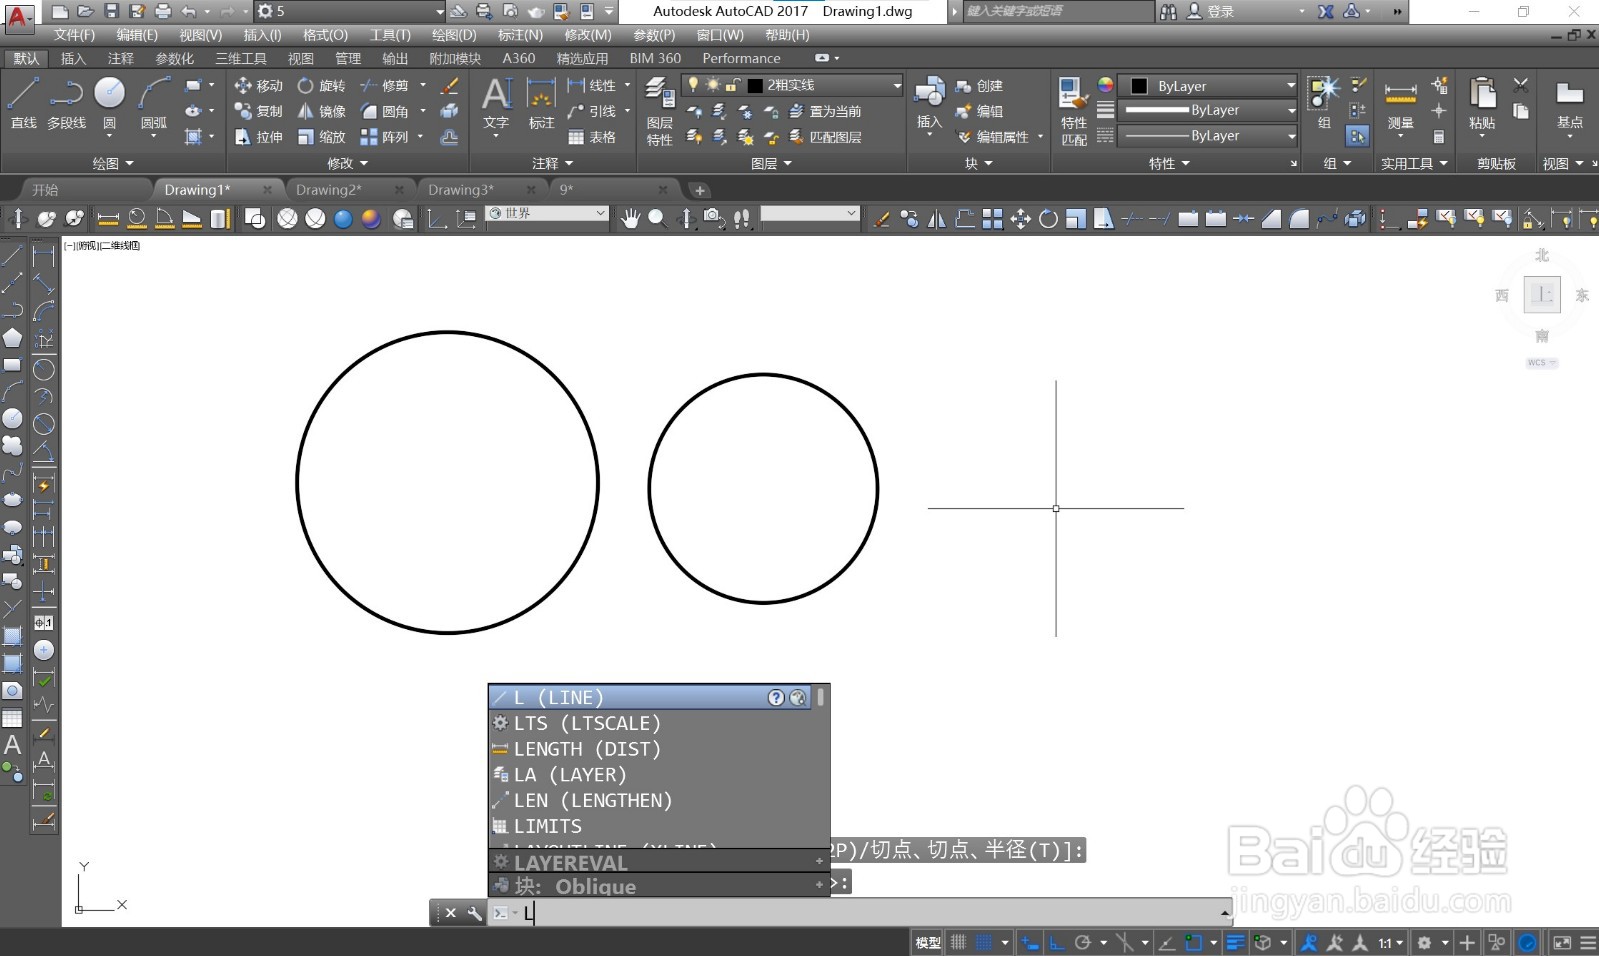Click the black layer color swatch by 2粗实线
Screen dimensions: 1599x956
pos(755,85)
